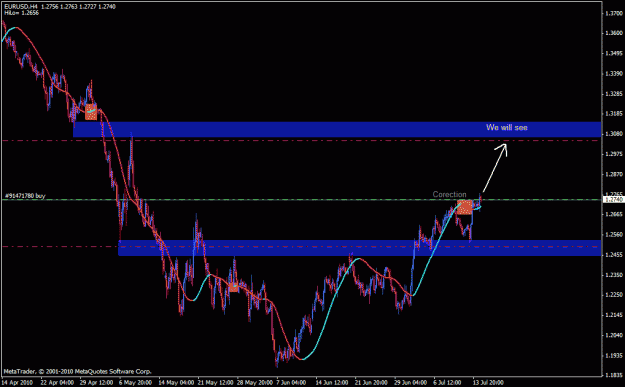Viewport: 625px width, 387px height.
Task: Click the 1.3495 price axis label
Action: [x=613, y=53]
